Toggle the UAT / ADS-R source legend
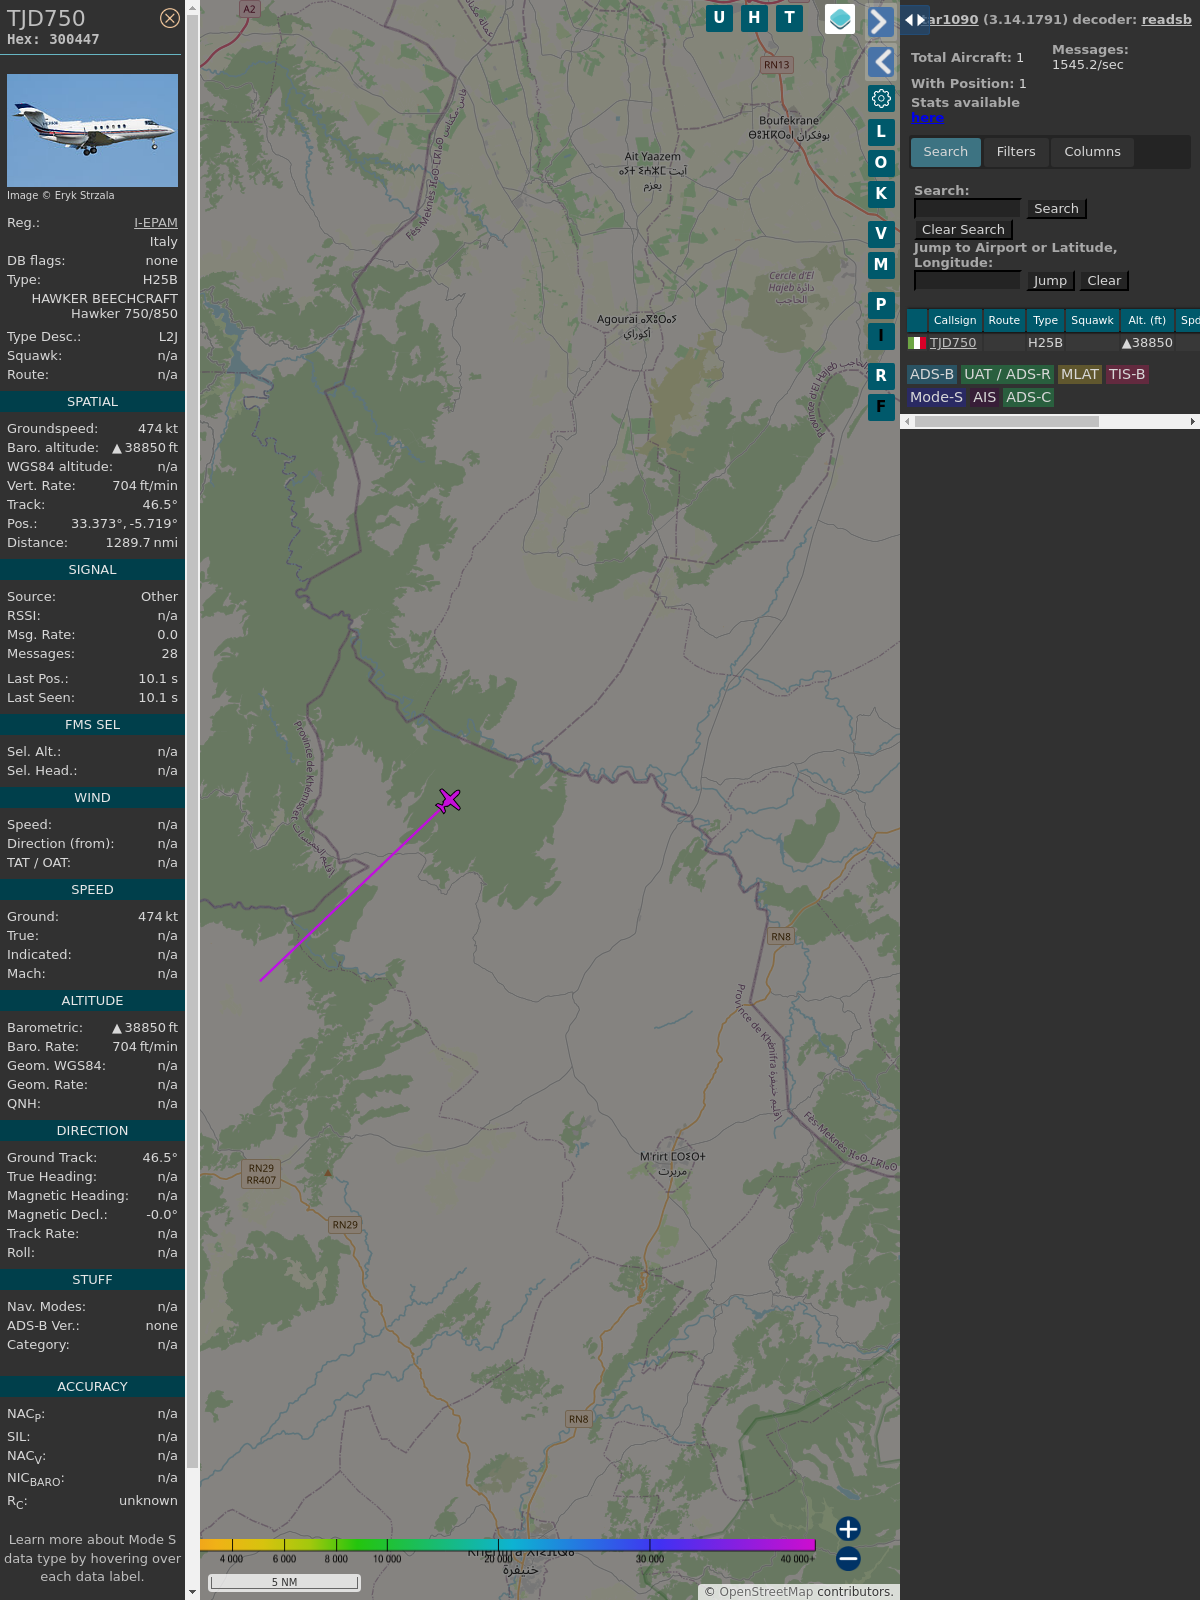1200x1600 pixels. (1007, 374)
